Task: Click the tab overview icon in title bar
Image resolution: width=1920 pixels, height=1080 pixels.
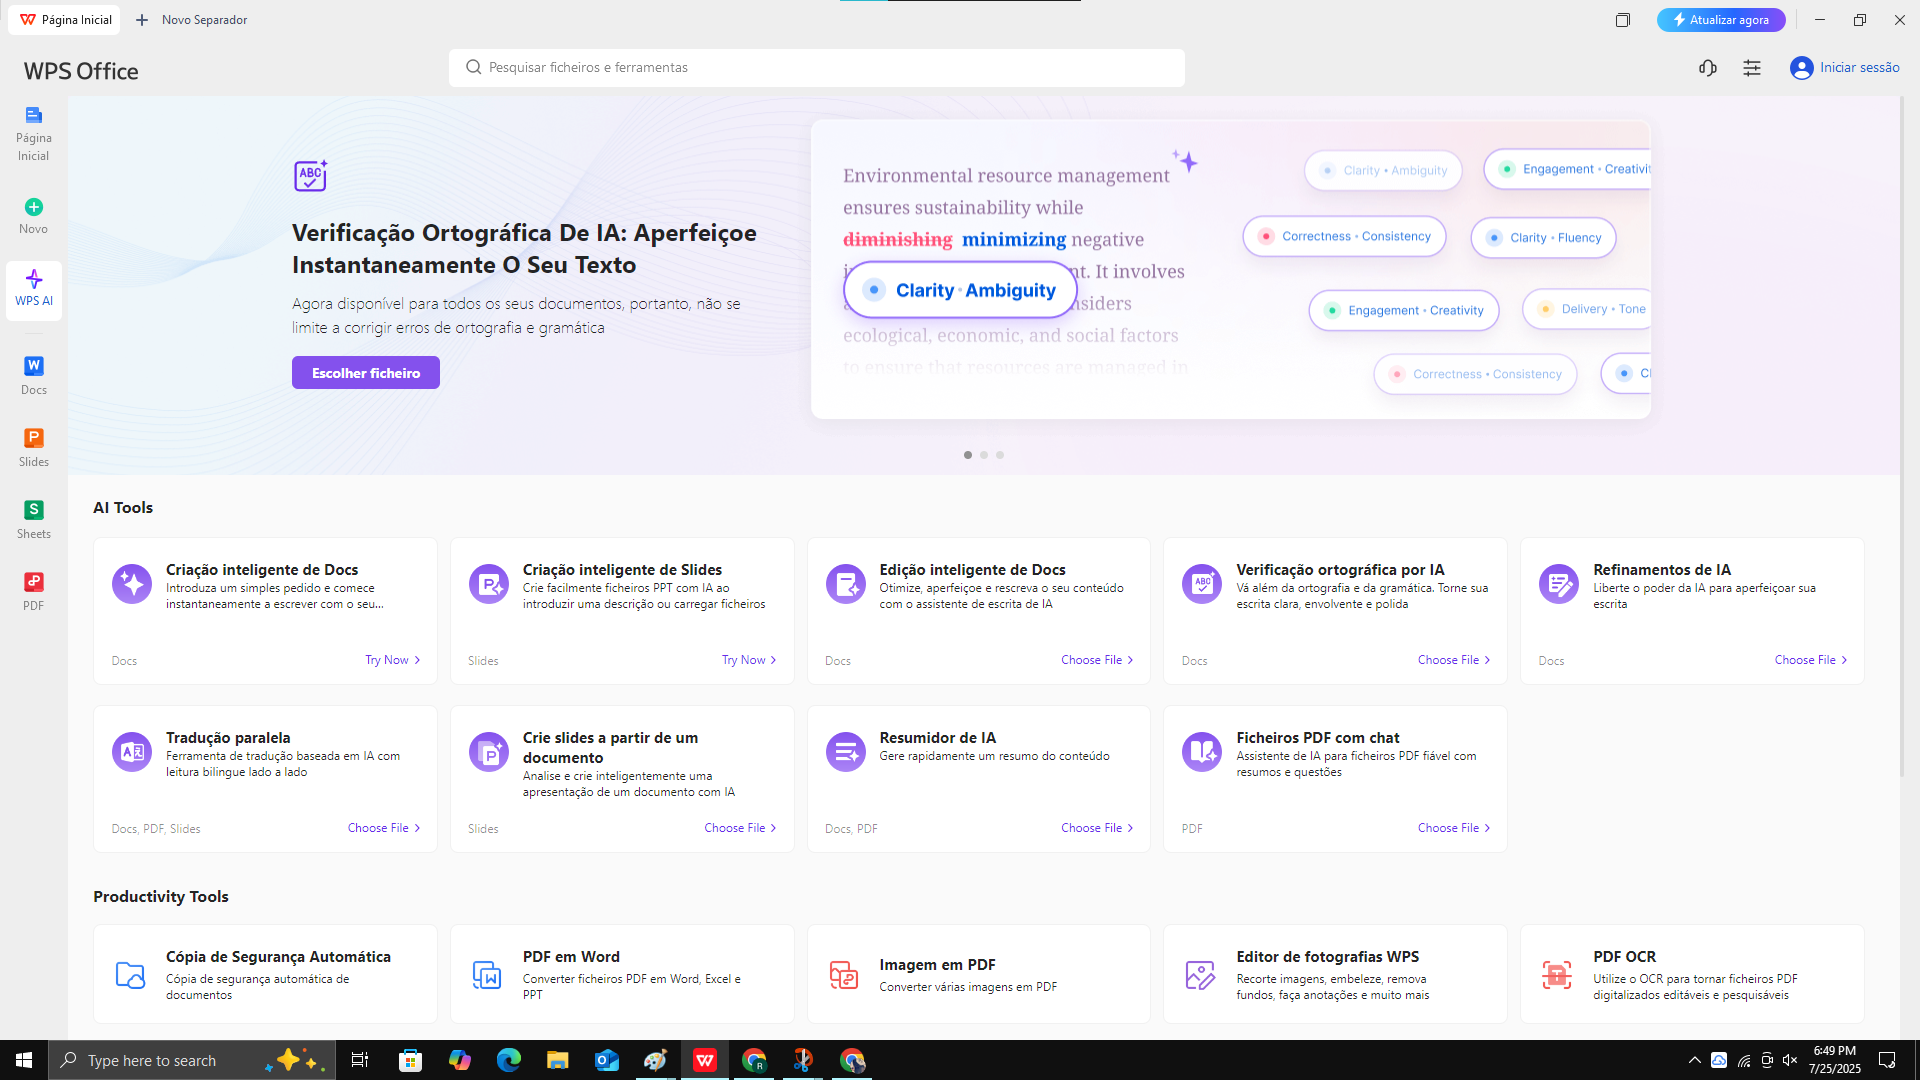Action: pos(1622,20)
